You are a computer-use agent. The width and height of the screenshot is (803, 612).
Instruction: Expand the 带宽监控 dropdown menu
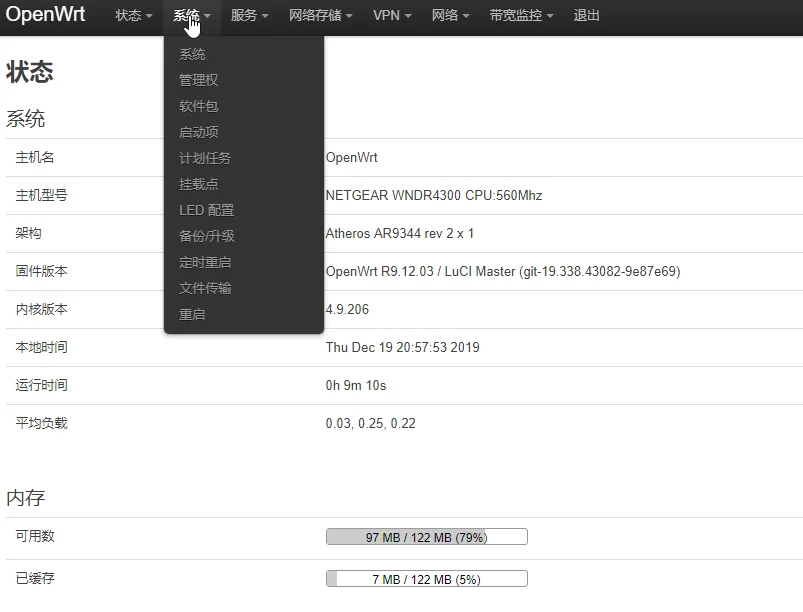coord(521,15)
